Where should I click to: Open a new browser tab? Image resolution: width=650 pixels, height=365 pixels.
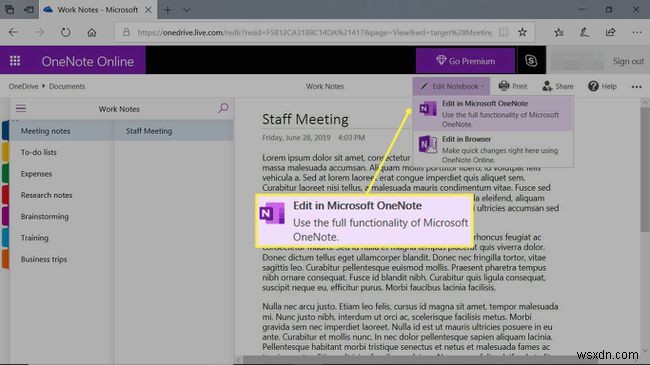pos(167,10)
